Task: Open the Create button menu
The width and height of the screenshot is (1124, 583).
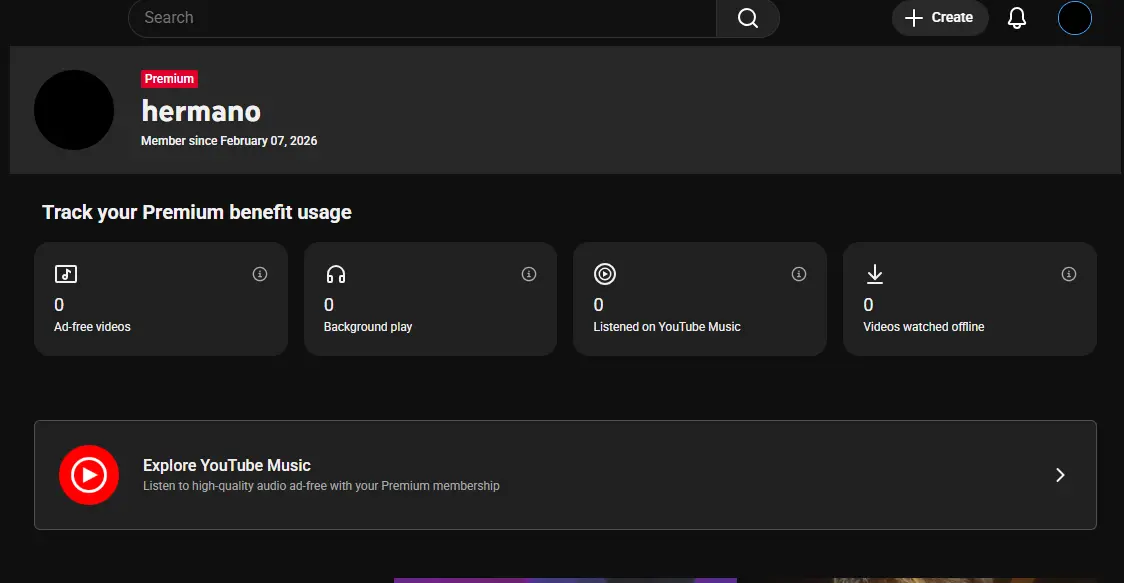Action: click(940, 18)
